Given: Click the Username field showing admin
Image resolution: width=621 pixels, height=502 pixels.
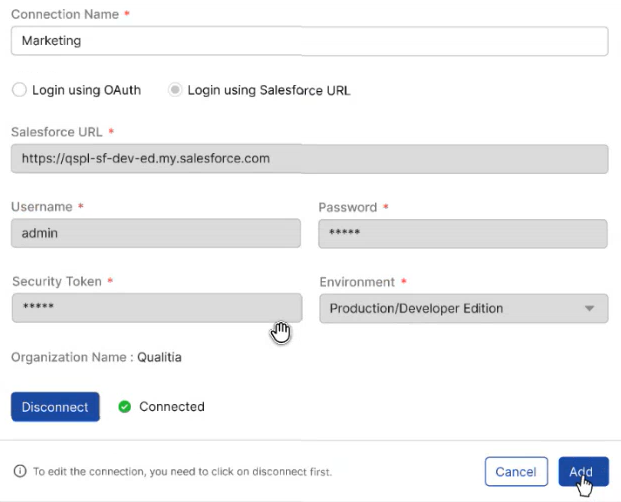Looking at the screenshot, I should (x=156, y=233).
